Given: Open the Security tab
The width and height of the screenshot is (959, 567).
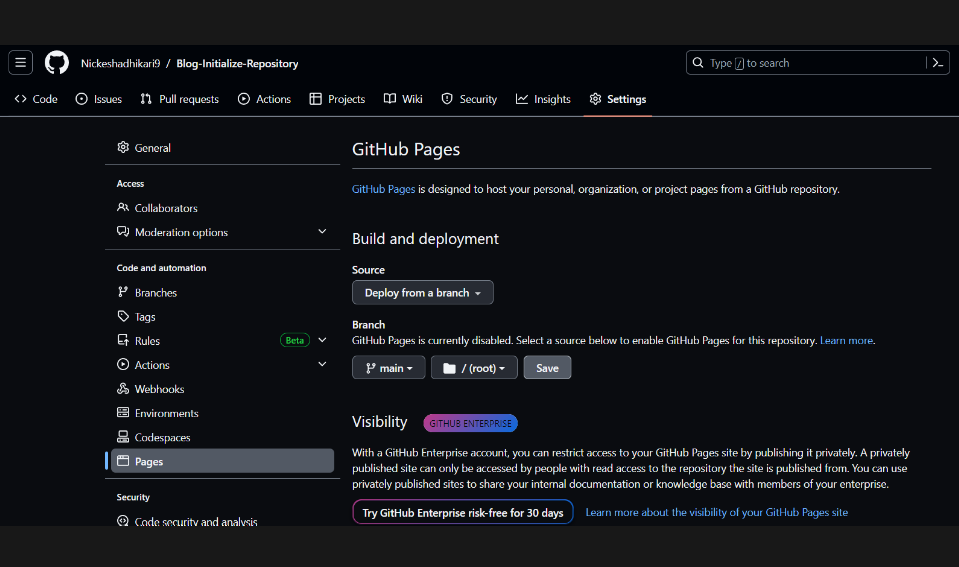Looking at the screenshot, I should click(469, 99).
